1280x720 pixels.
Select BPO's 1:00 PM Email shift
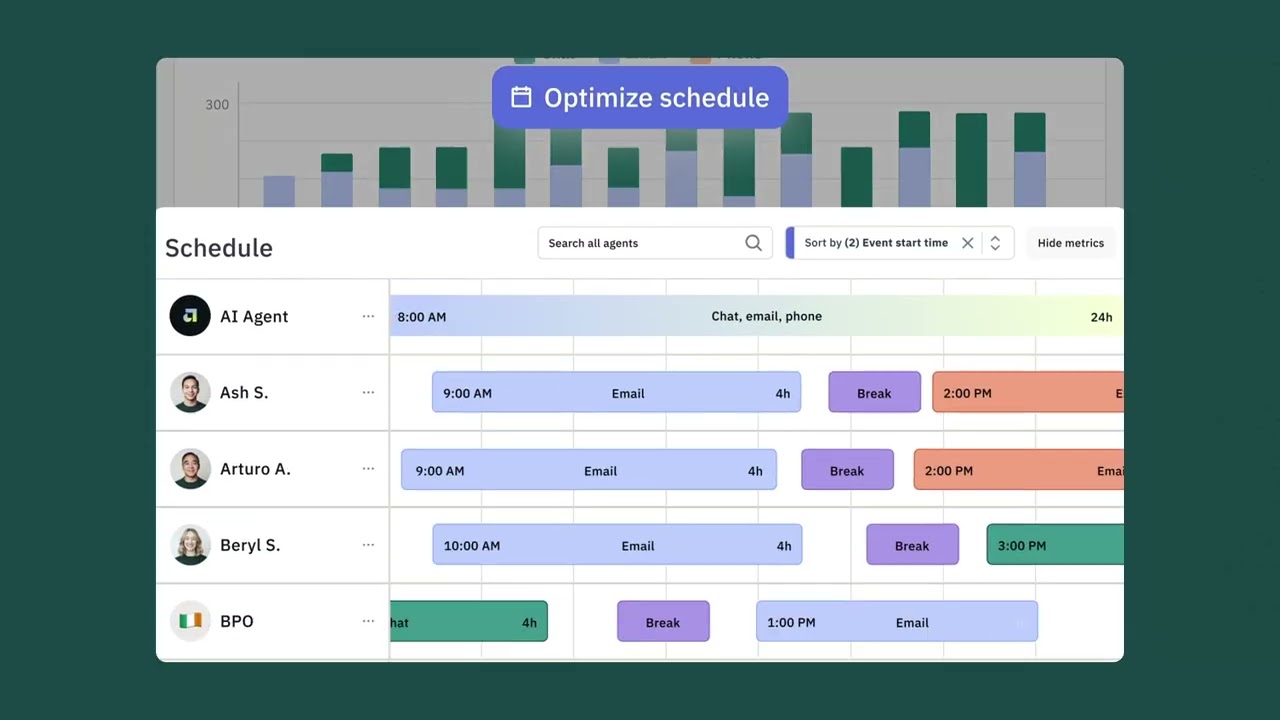pyautogui.click(x=897, y=622)
